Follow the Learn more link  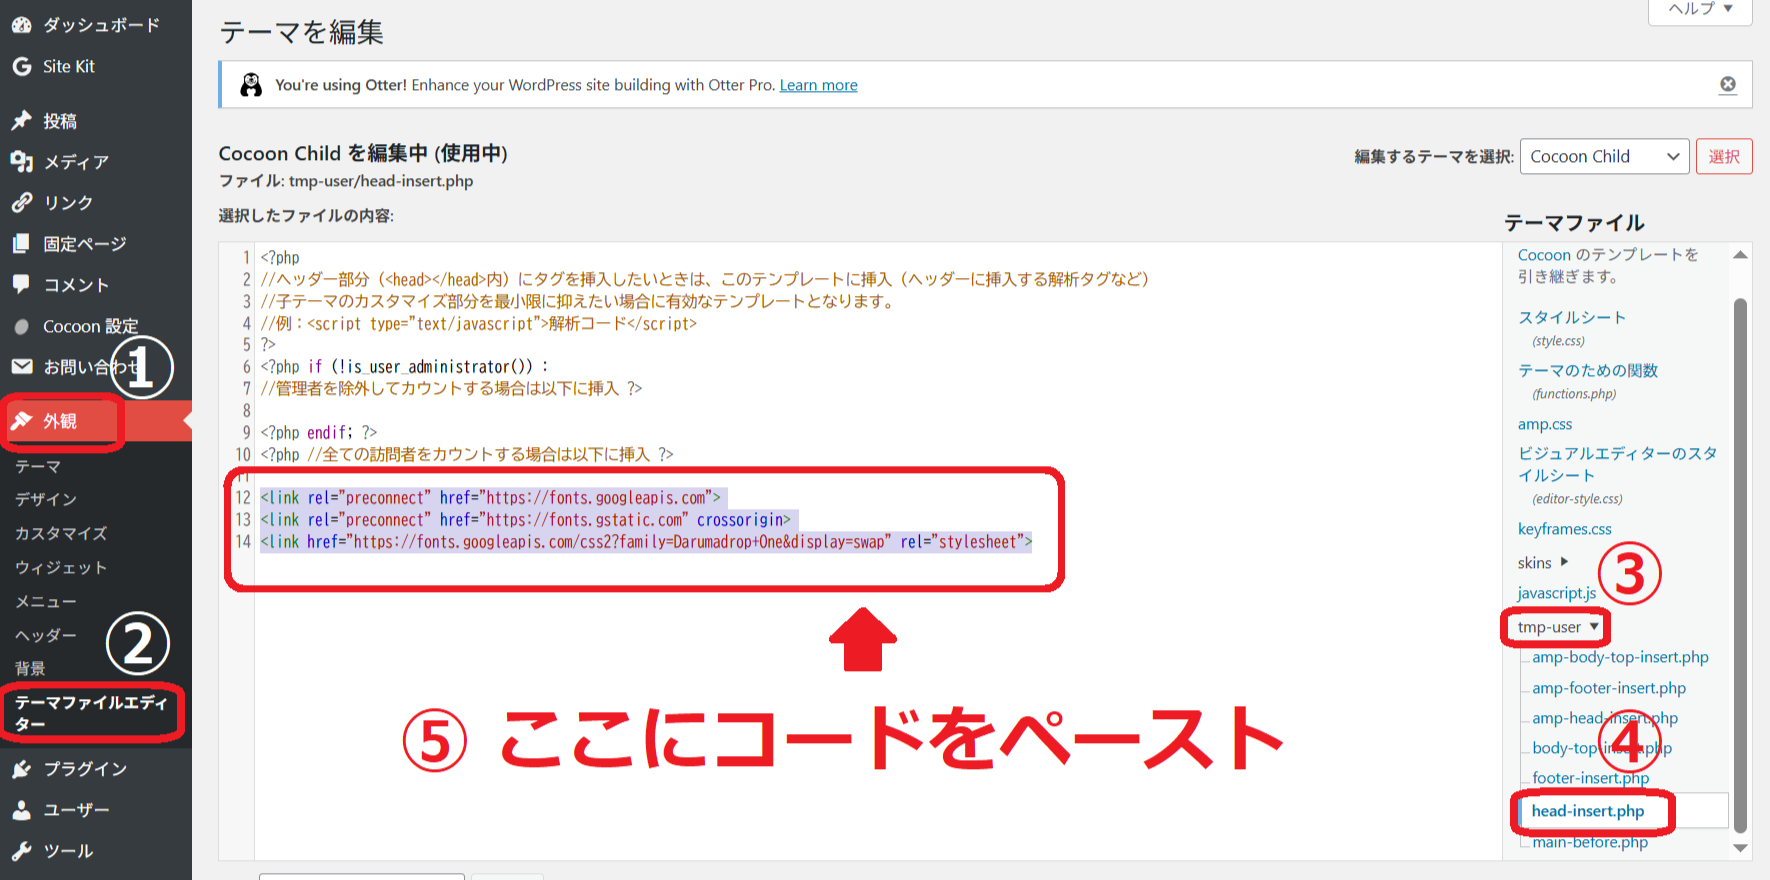(x=818, y=85)
